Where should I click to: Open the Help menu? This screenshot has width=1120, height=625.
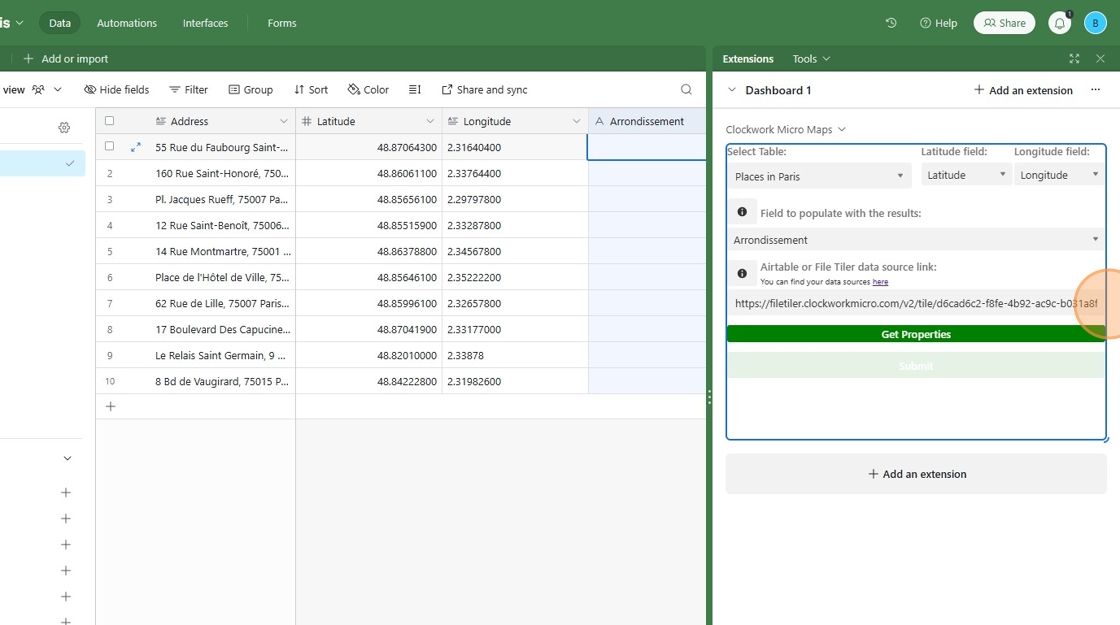pos(939,23)
